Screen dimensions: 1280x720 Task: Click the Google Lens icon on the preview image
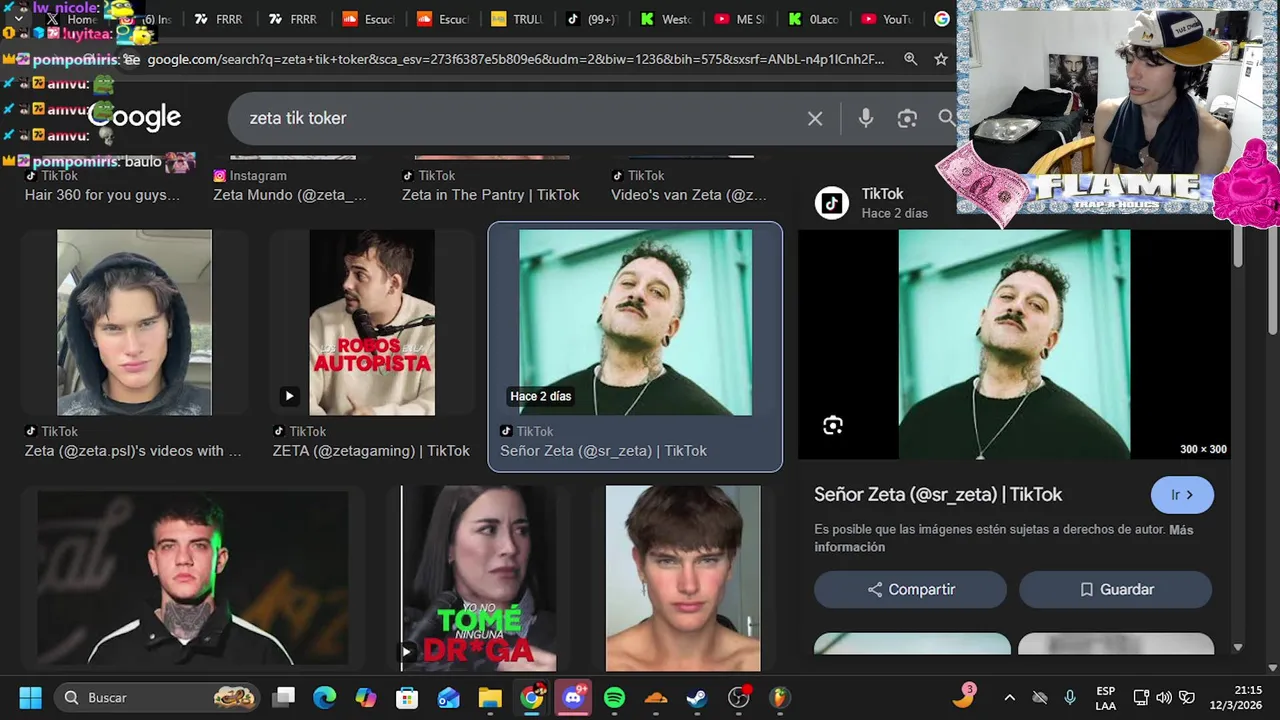click(x=833, y=426)
